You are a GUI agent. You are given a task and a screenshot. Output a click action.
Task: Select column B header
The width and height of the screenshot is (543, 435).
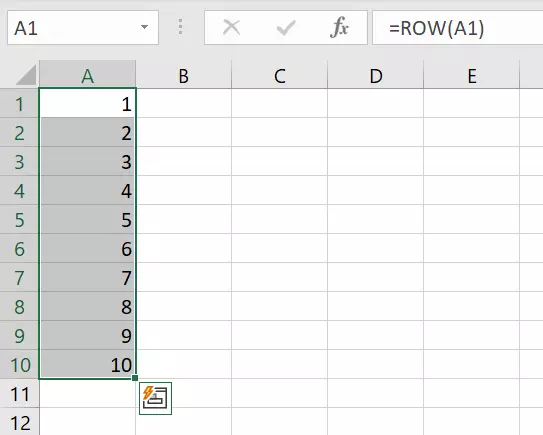184,75
